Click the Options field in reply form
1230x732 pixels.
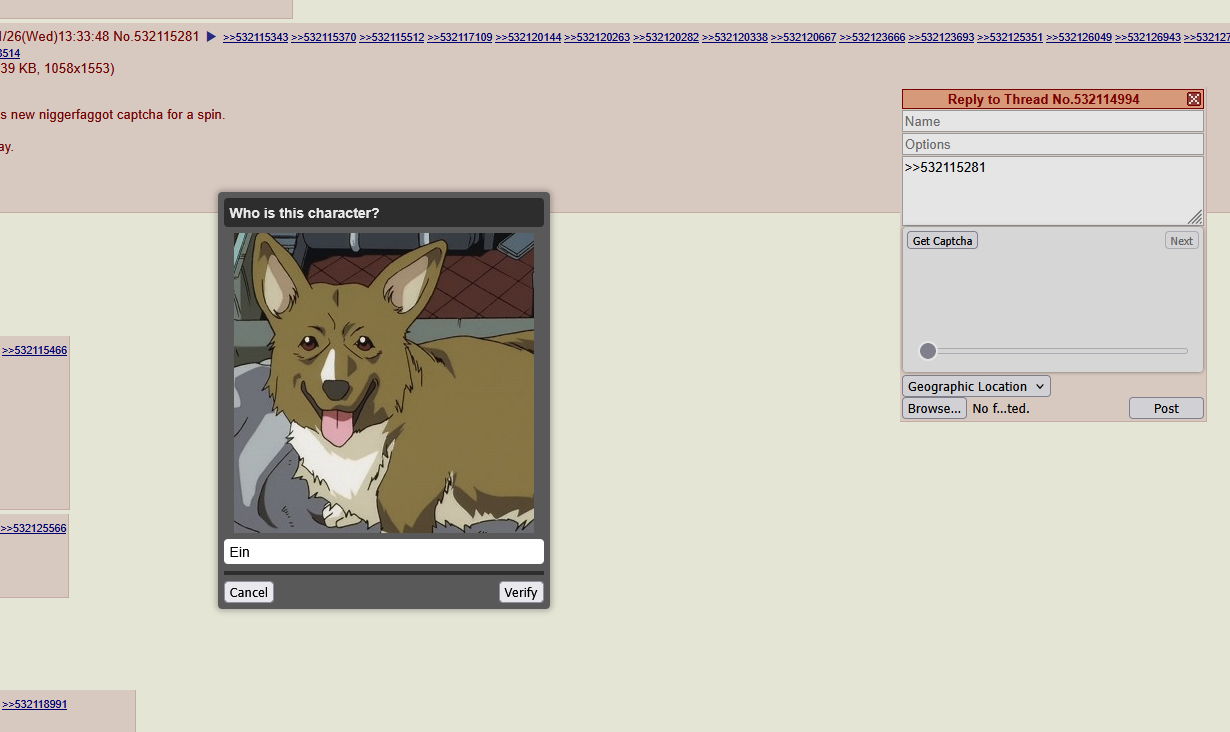coord(1053,144)
